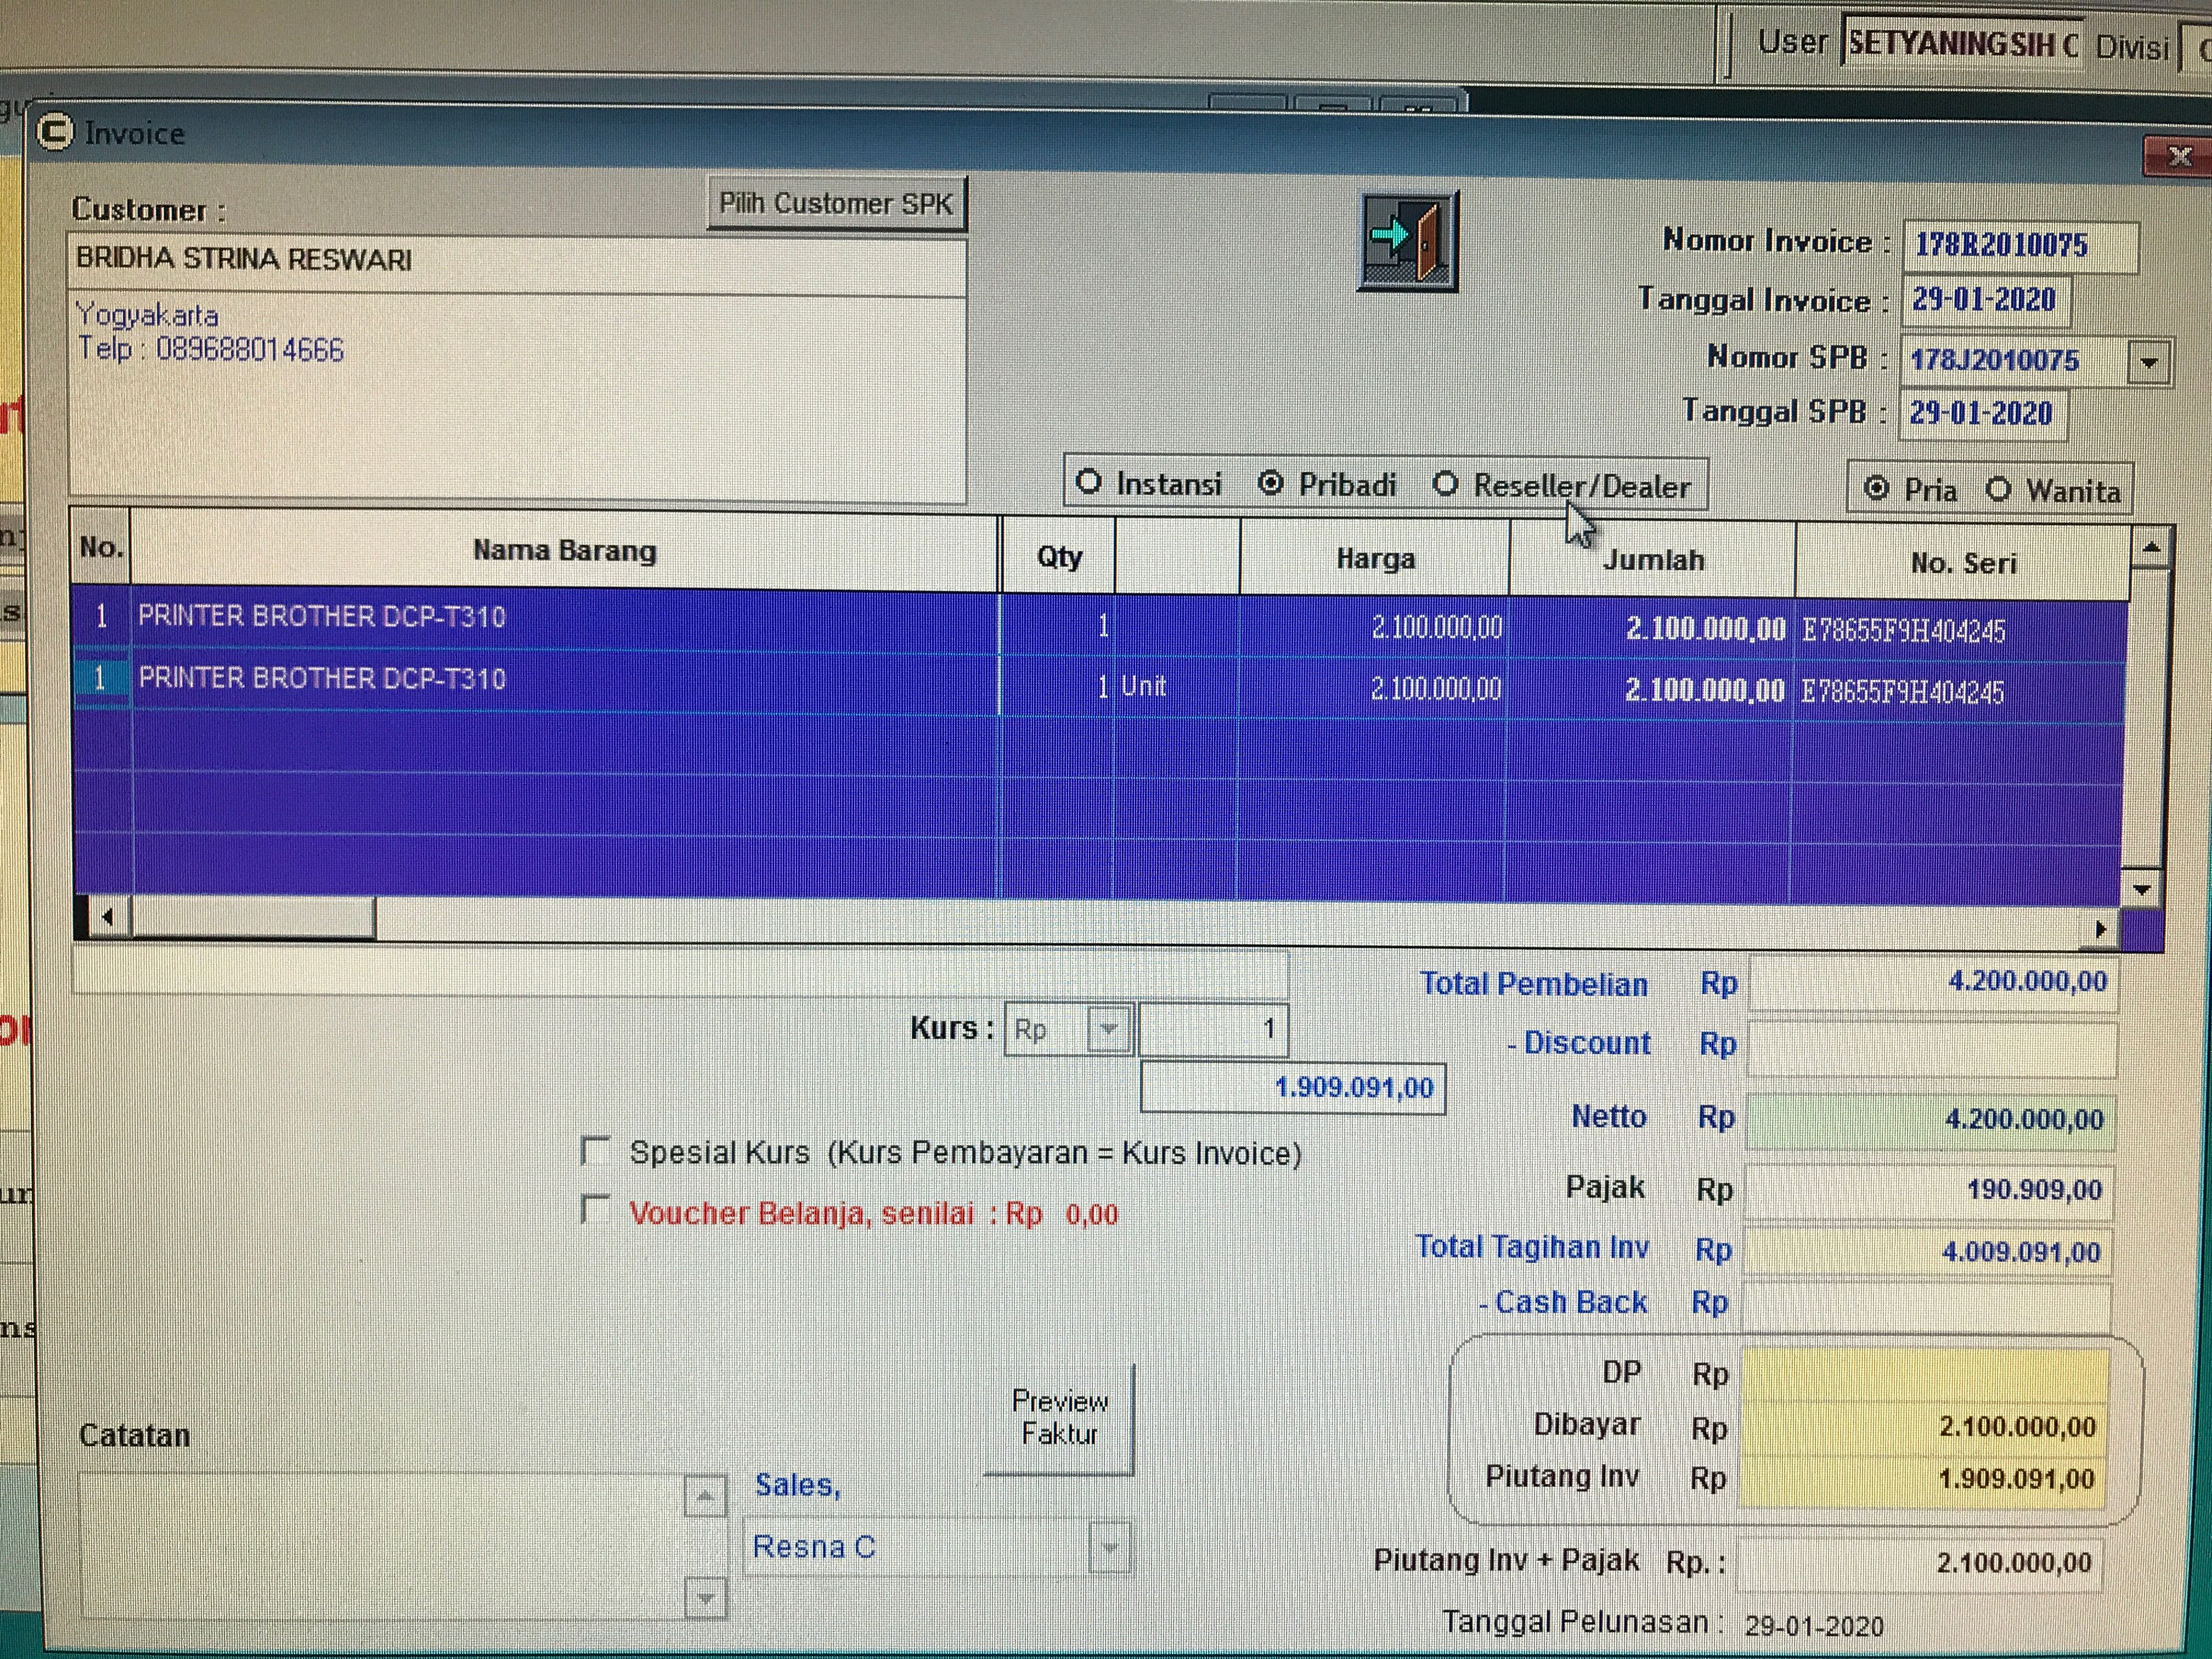The height and width of the screenshot is (1659, 2212).
Task: Select the Reseller/Dealer option
Action: tap(1445, 485)
